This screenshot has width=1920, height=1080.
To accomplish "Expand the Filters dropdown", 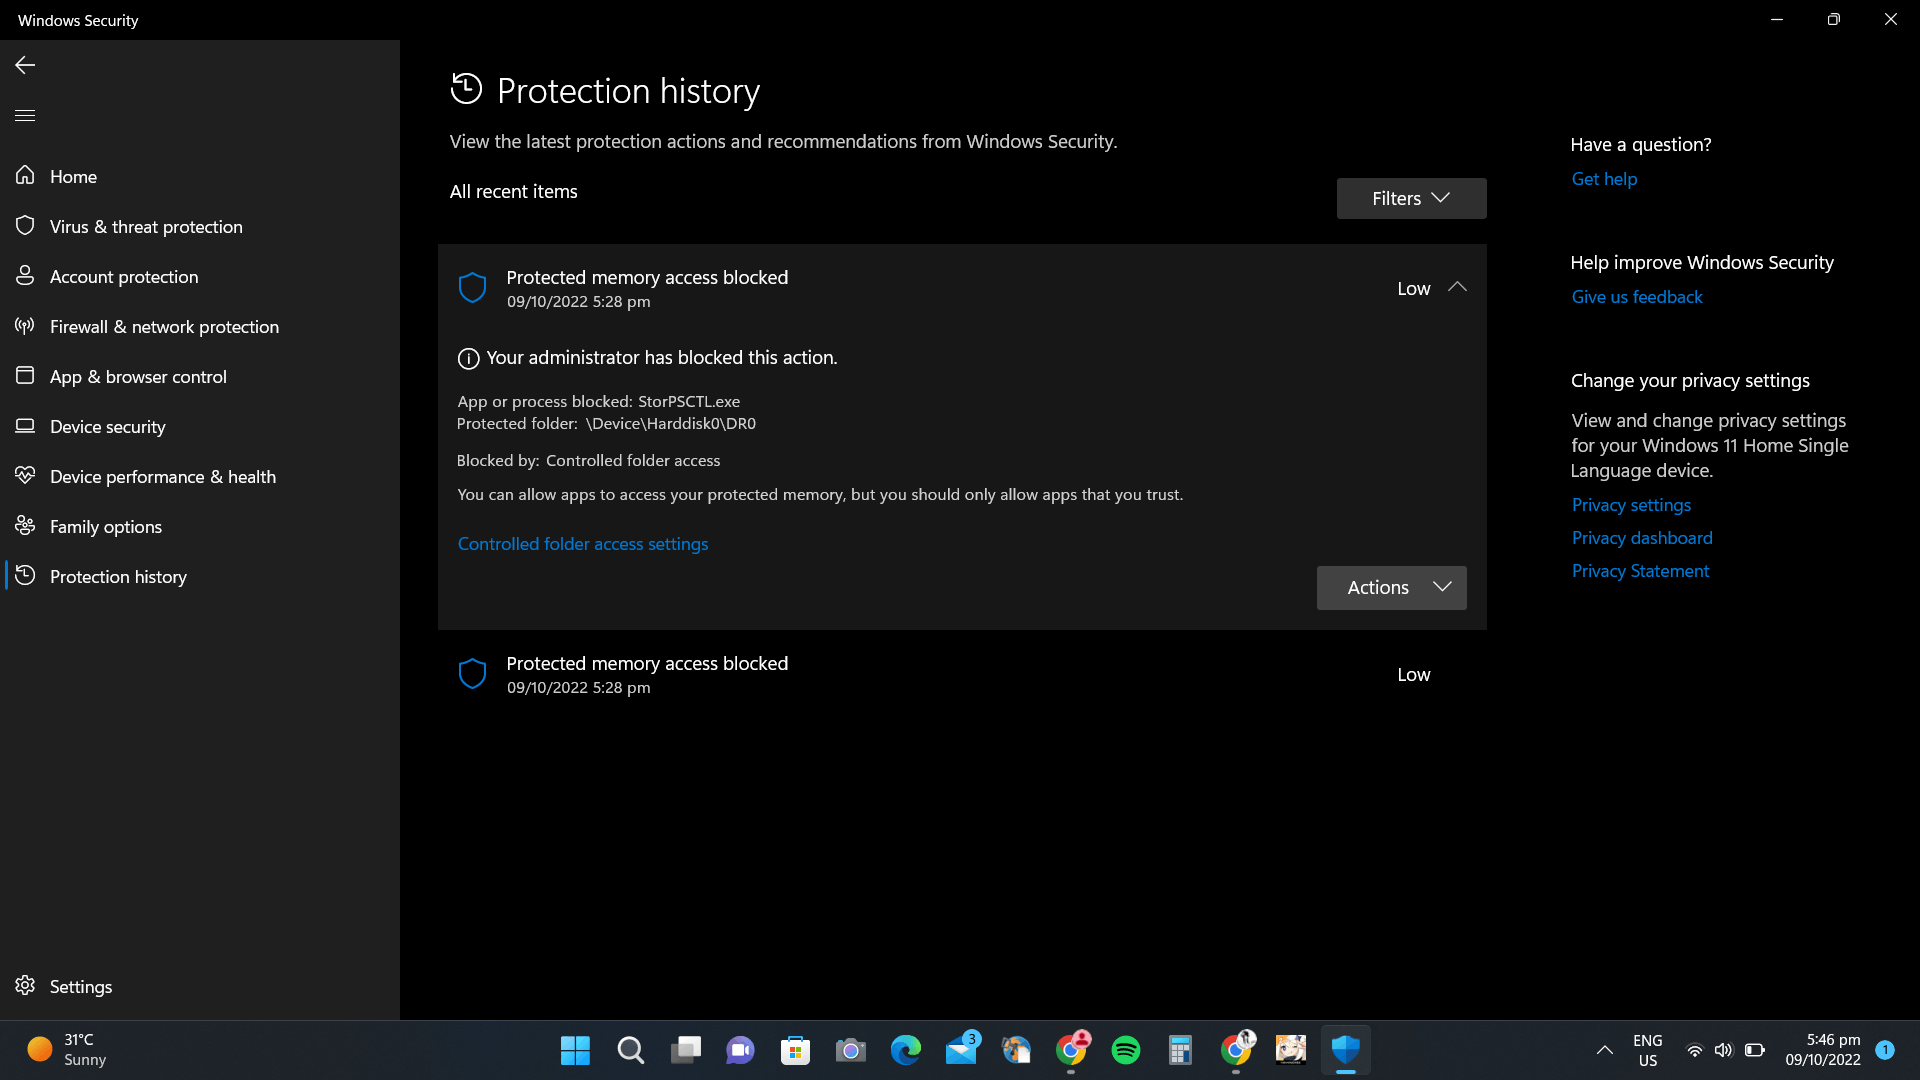I will (1410, 199).
